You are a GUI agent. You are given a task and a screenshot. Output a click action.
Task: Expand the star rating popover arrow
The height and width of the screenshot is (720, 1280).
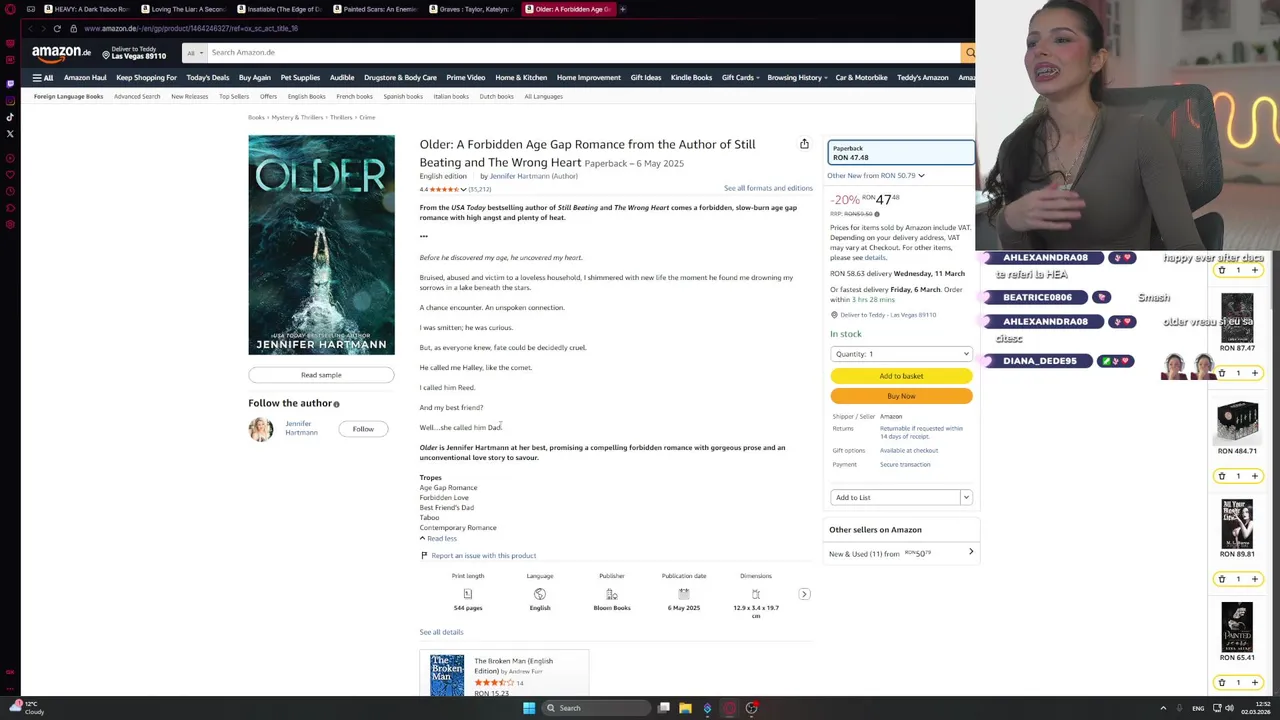(463, 189)
